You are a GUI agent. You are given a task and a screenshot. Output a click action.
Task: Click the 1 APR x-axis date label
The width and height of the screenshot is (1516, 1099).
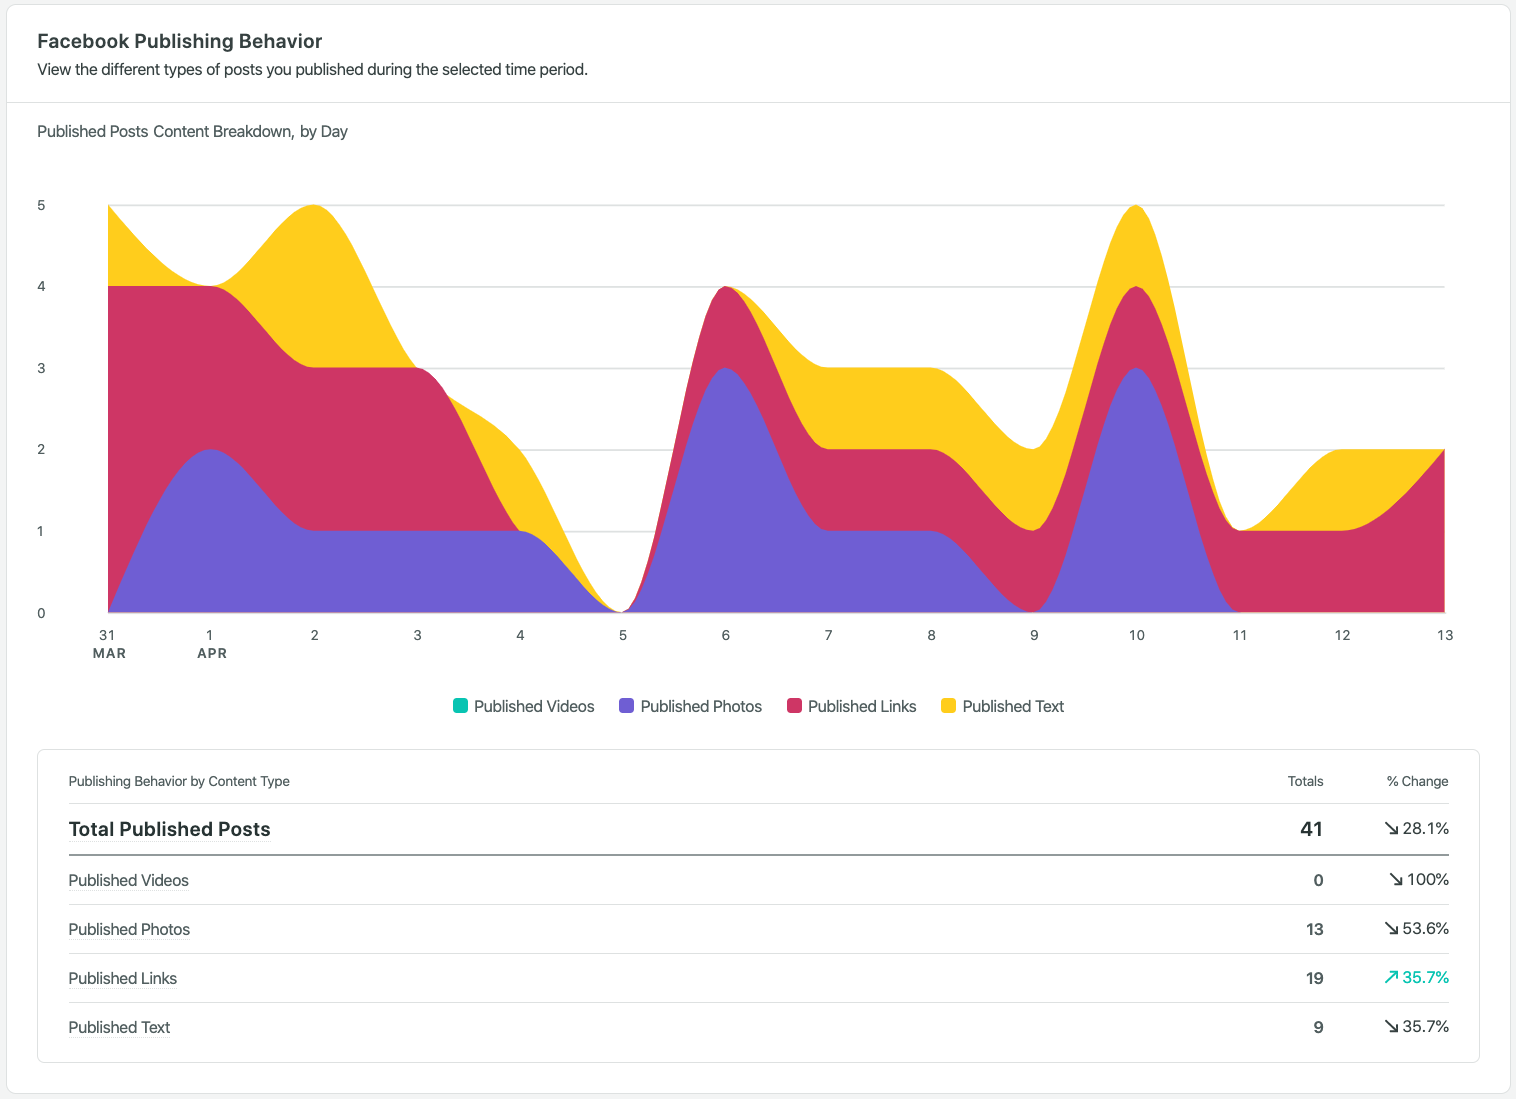click(x=211, y=644)
